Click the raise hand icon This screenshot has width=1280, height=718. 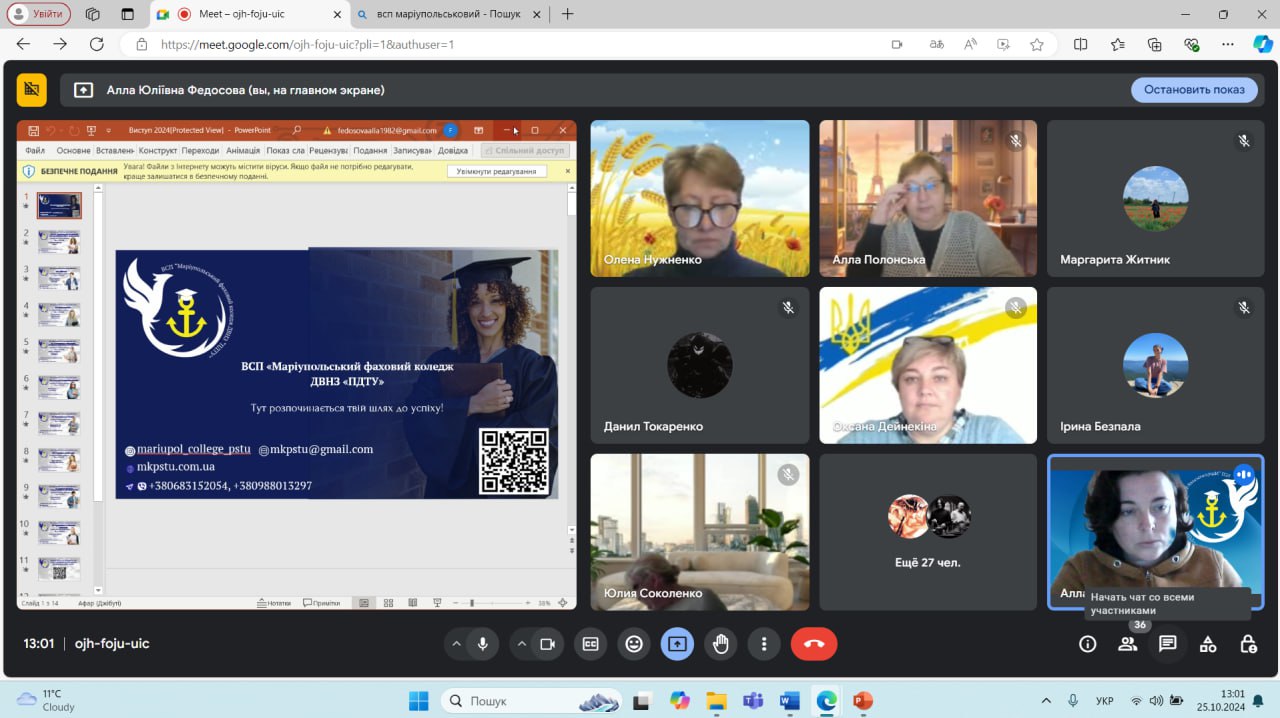720,644
